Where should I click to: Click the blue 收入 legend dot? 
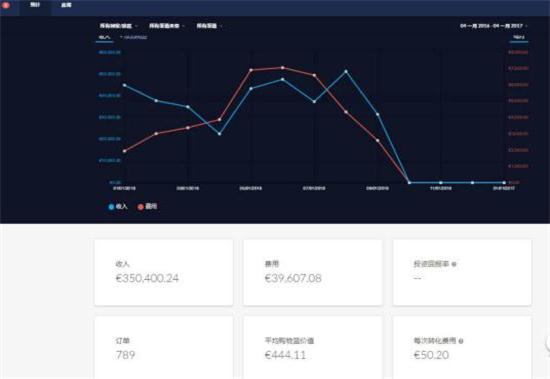(x=111, y=207)
